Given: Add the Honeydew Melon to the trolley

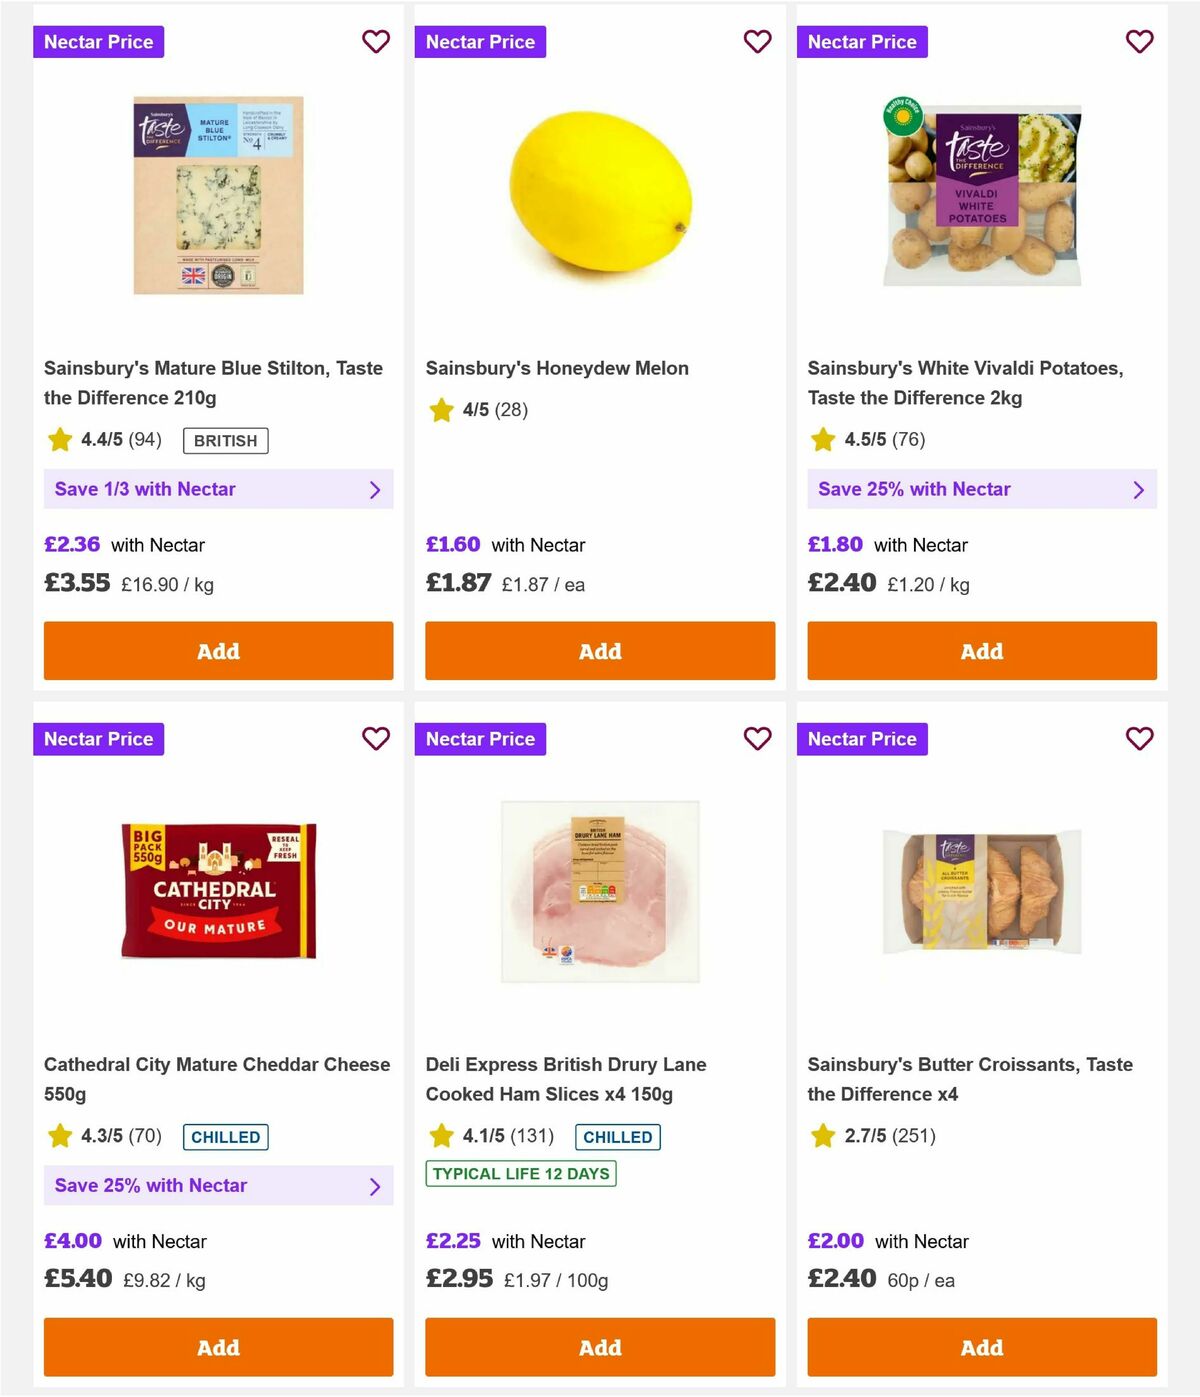Looking at the screenshot, I should click(x=600, y=651).
